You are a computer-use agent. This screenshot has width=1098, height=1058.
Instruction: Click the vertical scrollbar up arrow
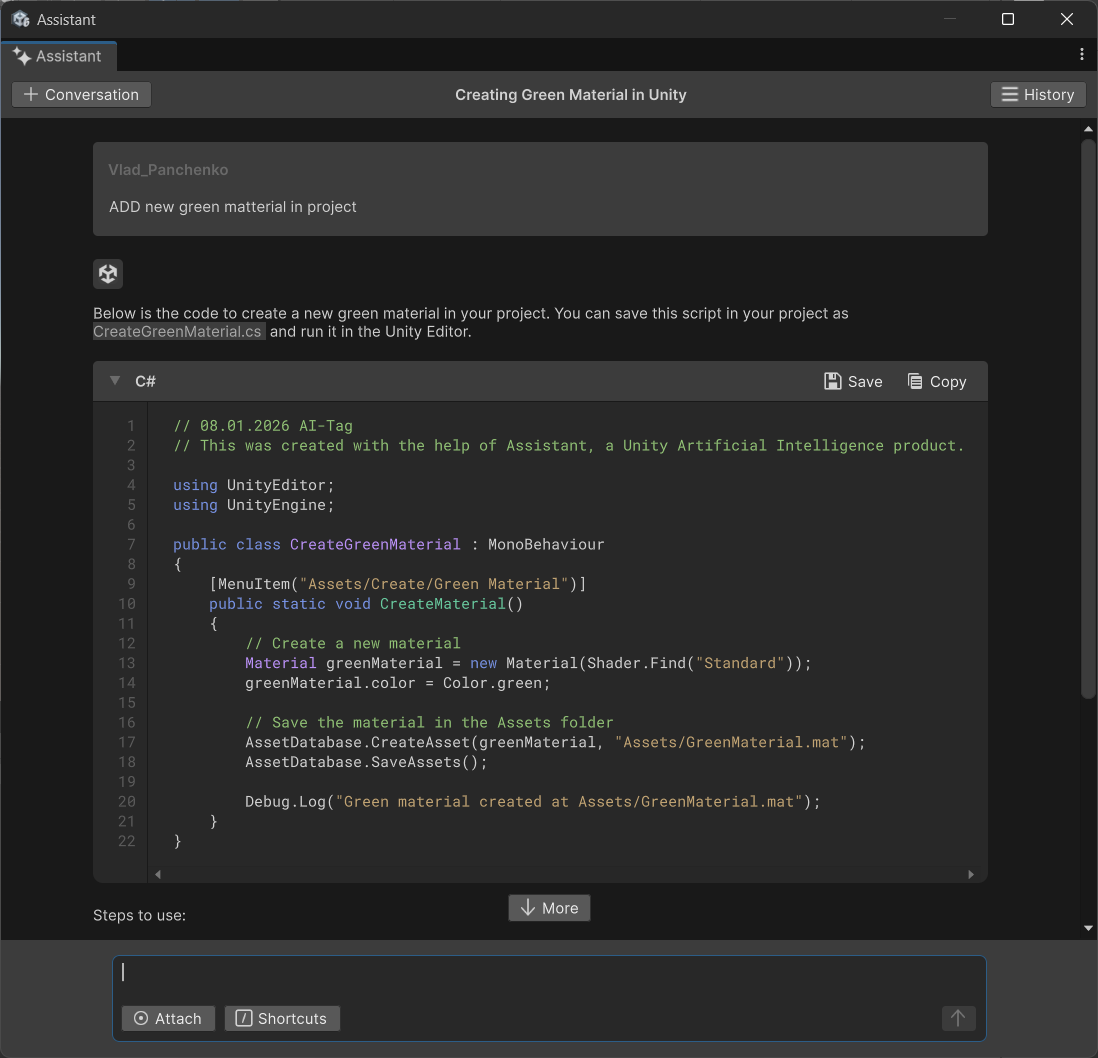[1088, 129]
